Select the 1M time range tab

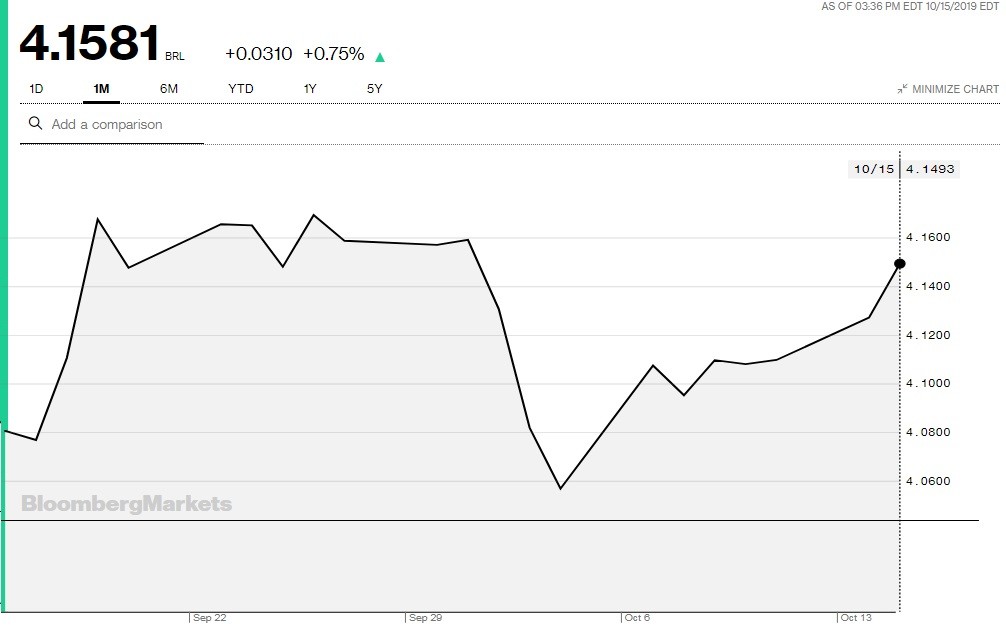pyautogui.click(x=101, y=89)
